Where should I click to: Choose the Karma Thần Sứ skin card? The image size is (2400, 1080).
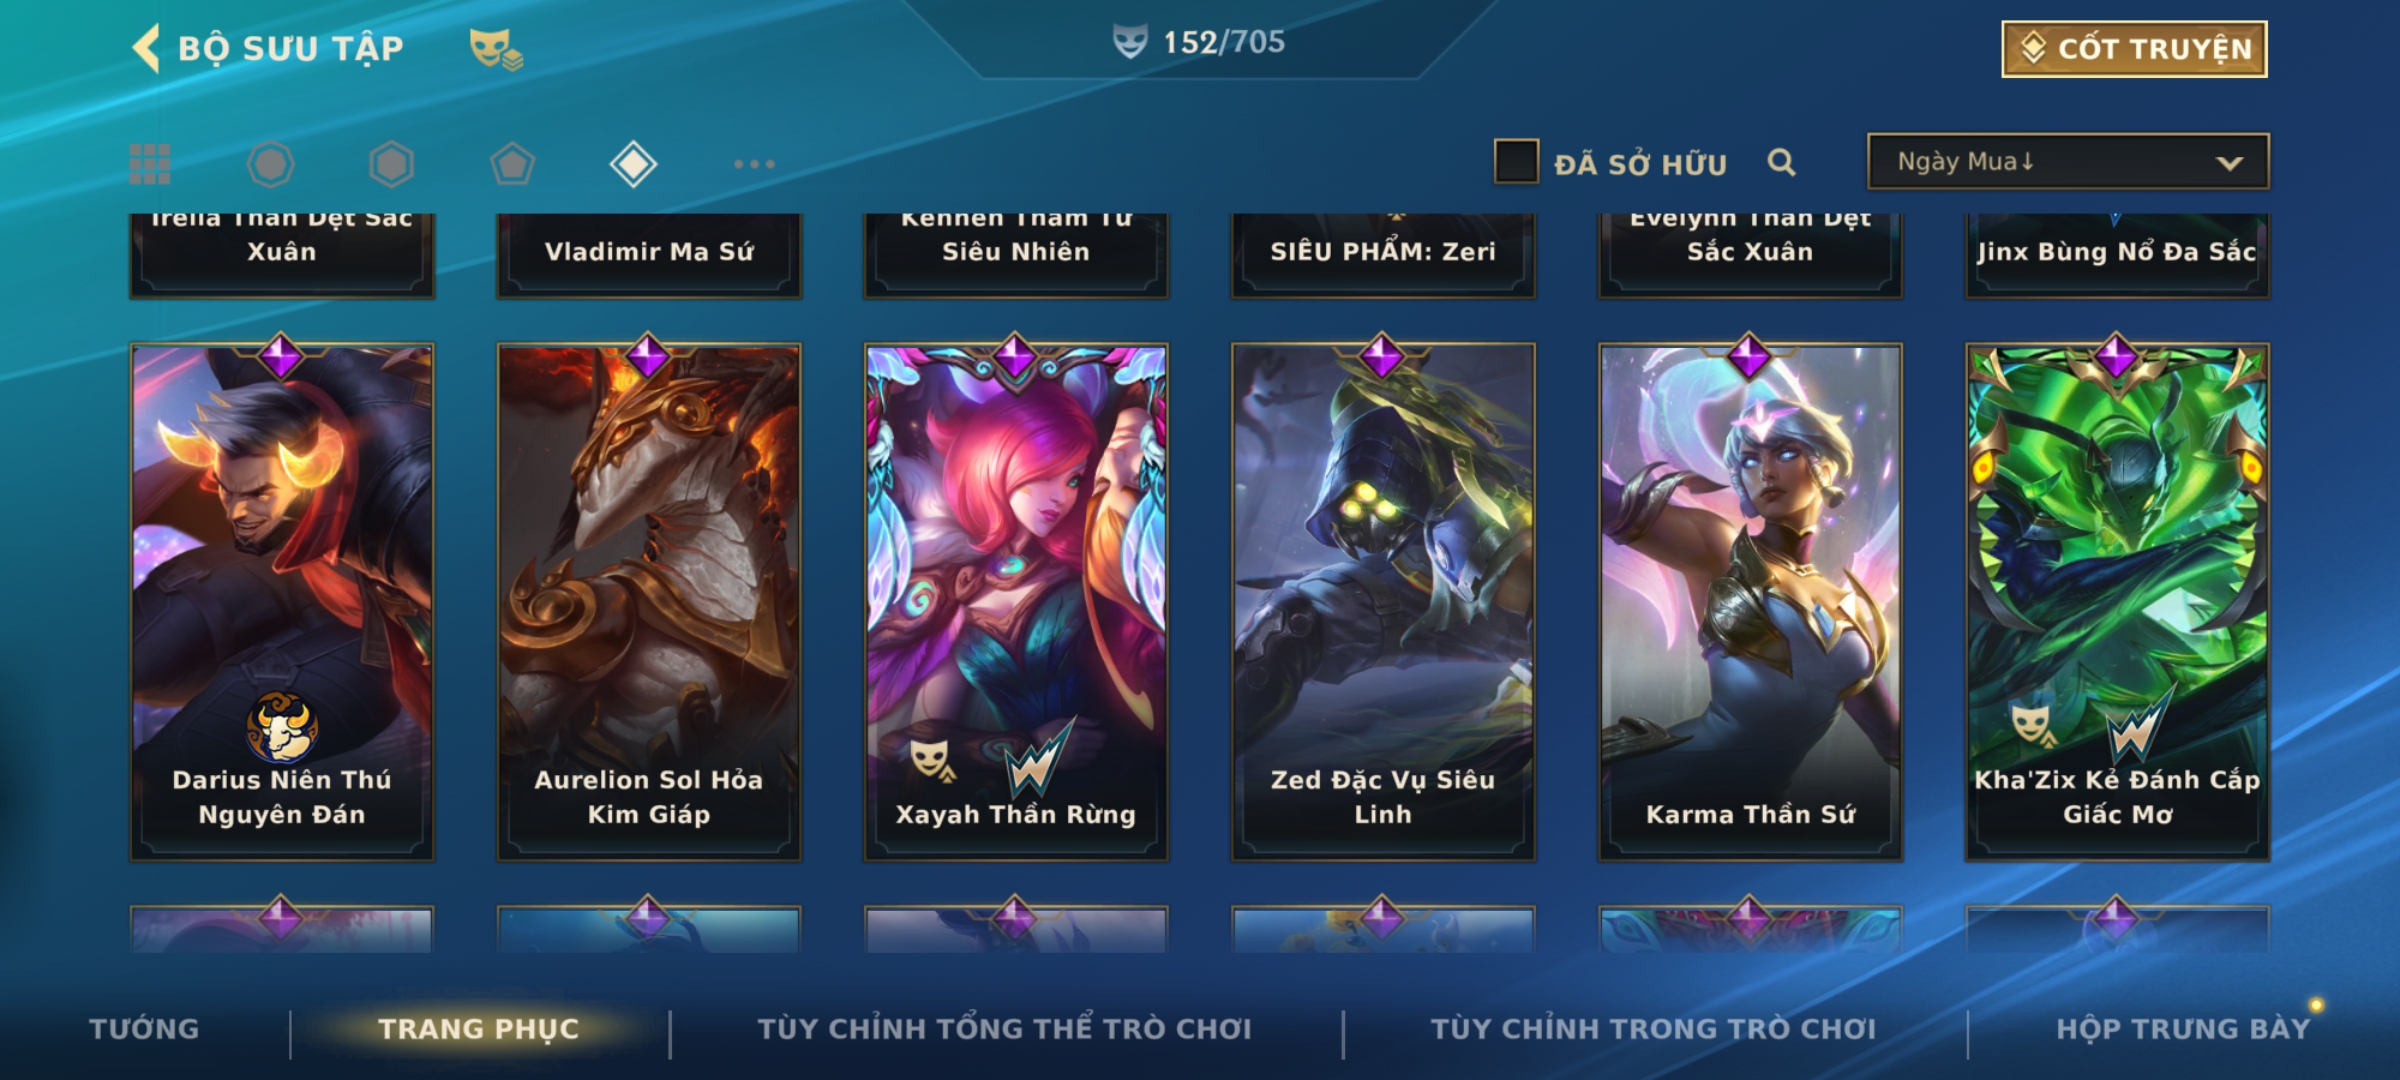(x=1750, y=602)
